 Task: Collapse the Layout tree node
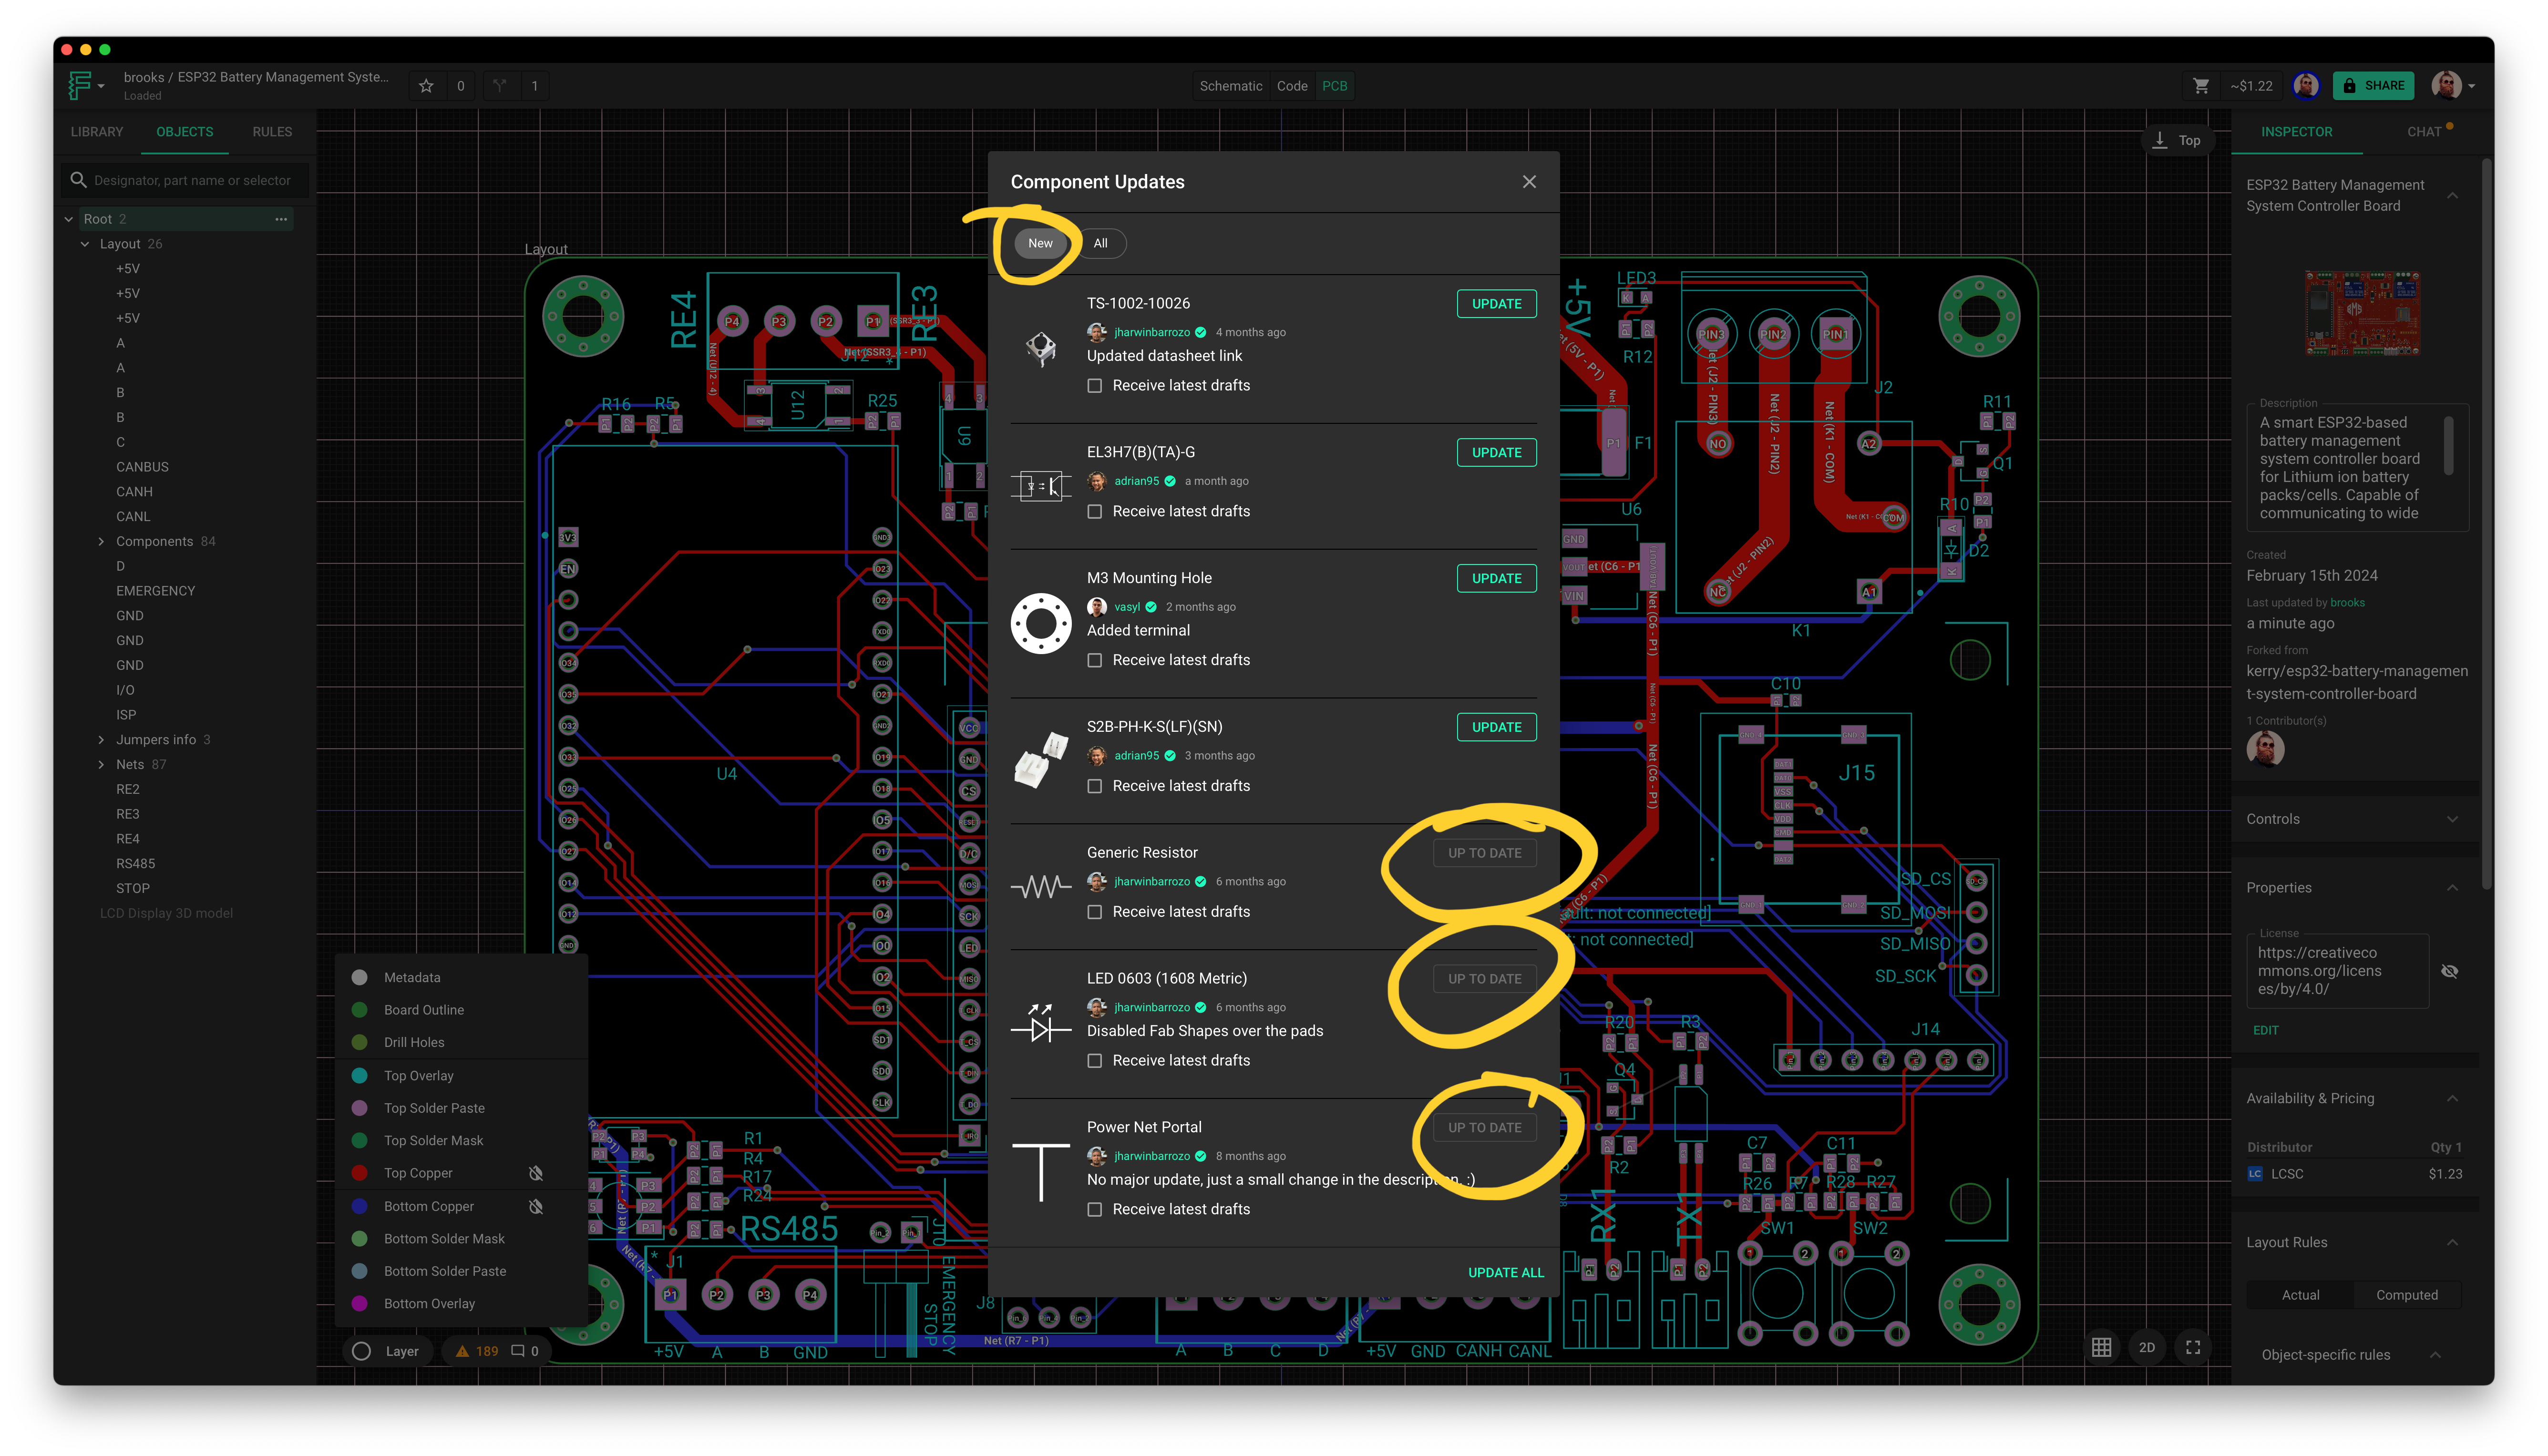click(x=85, y=244)
